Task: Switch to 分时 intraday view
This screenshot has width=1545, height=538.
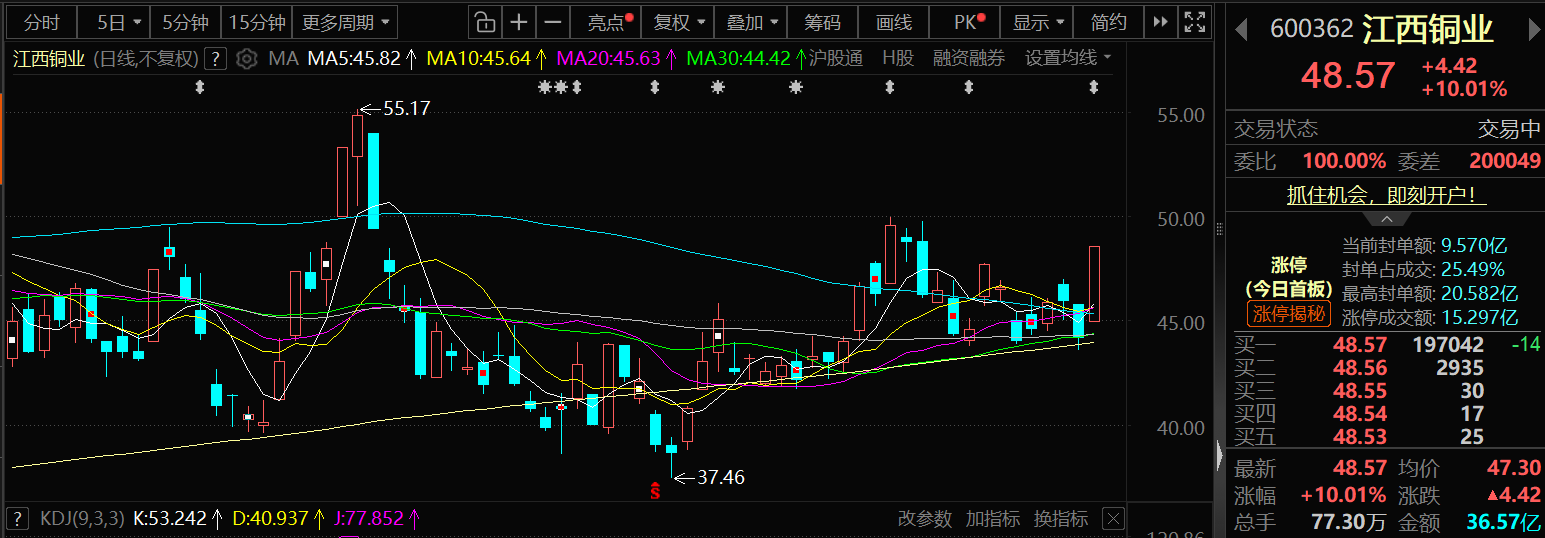Action: [42, 22]
